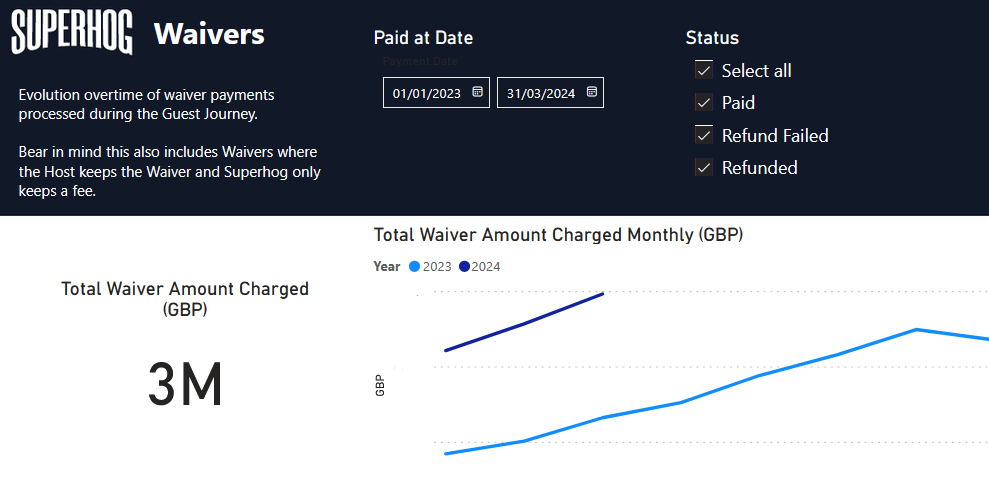This screenshot has height=482, width=989.
Task: Click the 2023 legend color dot
Action: pos(414,267)
